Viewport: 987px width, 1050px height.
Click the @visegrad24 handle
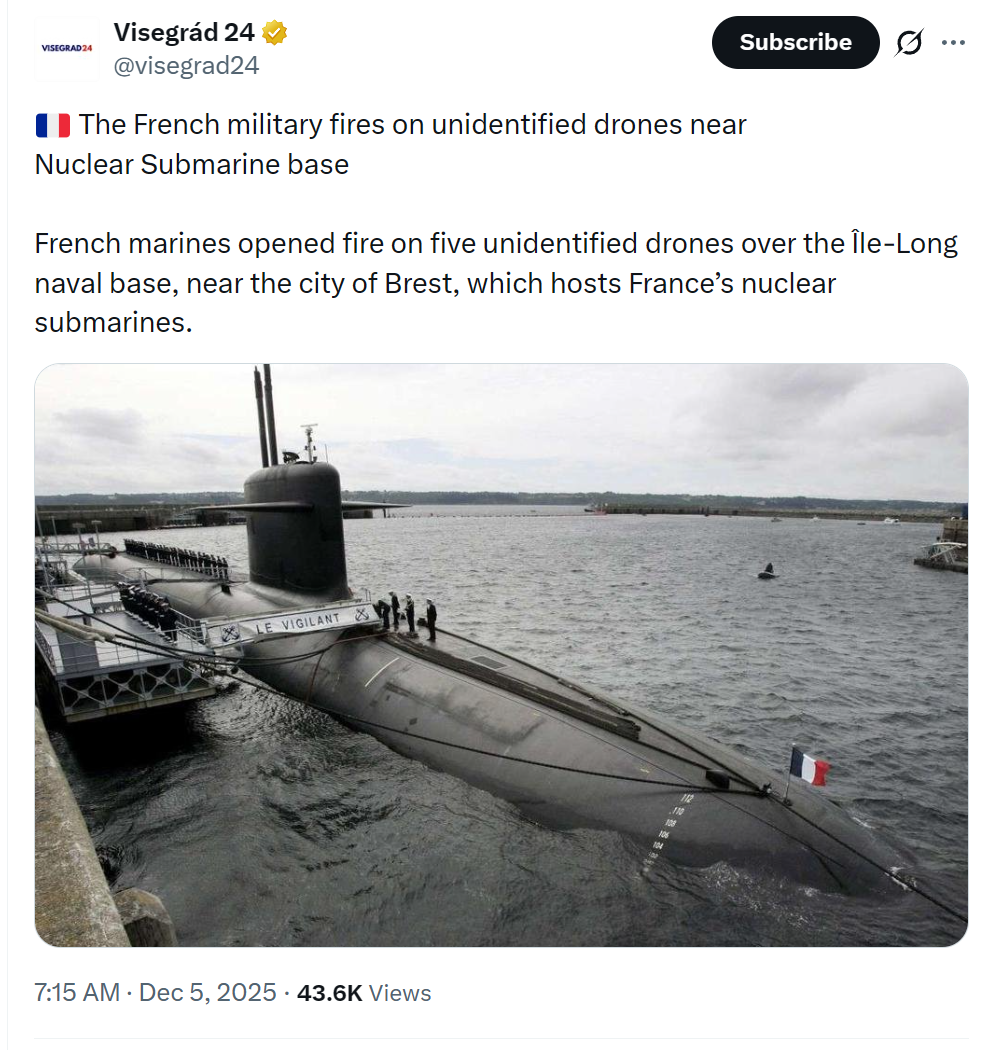pyautogui.click(x=186, y=66)
